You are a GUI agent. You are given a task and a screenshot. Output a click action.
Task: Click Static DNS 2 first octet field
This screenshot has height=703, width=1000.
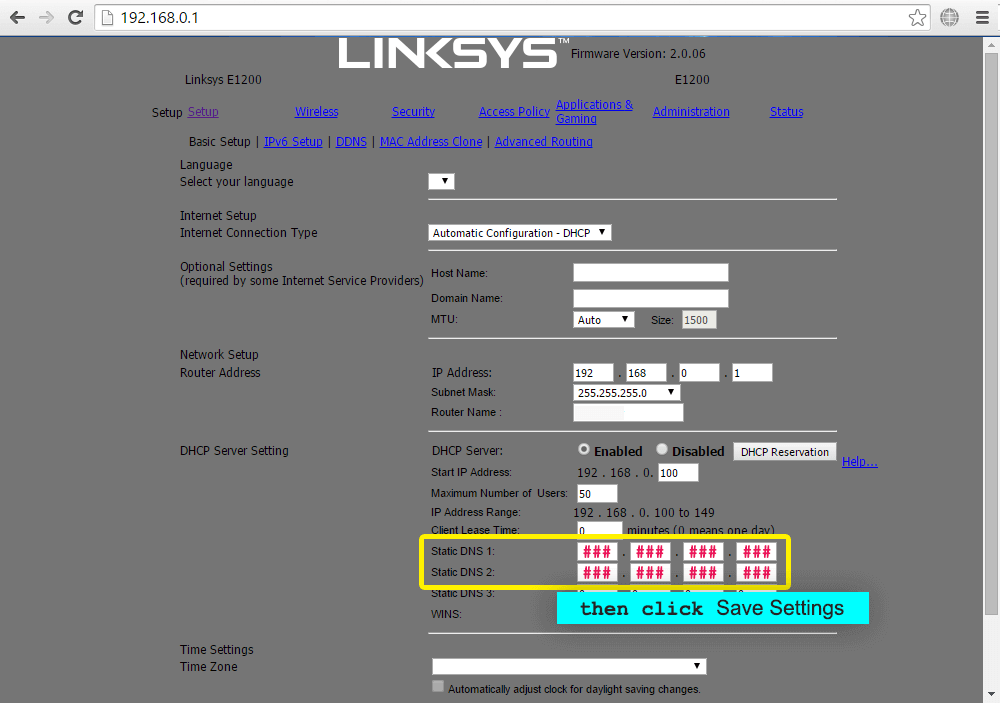[x=597, y=572]
